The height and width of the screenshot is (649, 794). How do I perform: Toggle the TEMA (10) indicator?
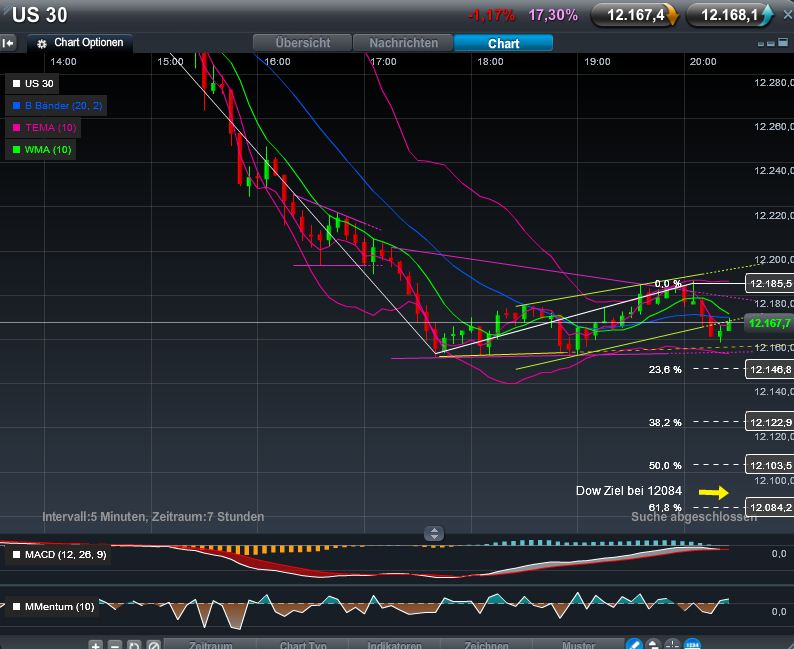tap(16, 128)
